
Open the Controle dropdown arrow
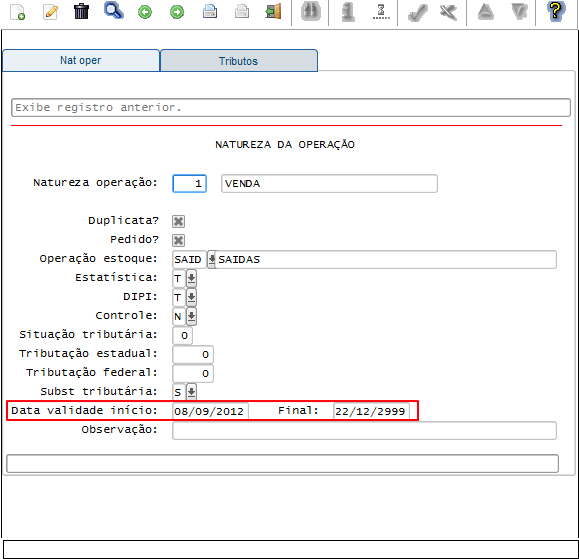(191, 316)
